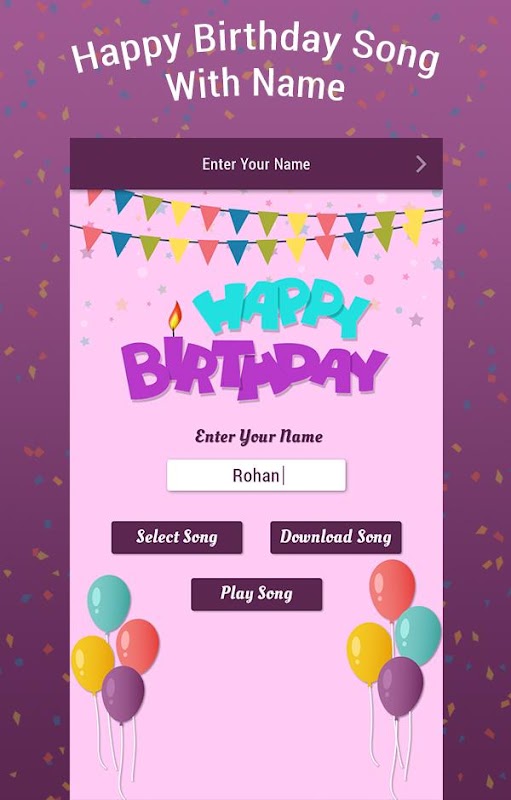
Task: Focus the name field containing Rohan
Action: coord(257,476)
